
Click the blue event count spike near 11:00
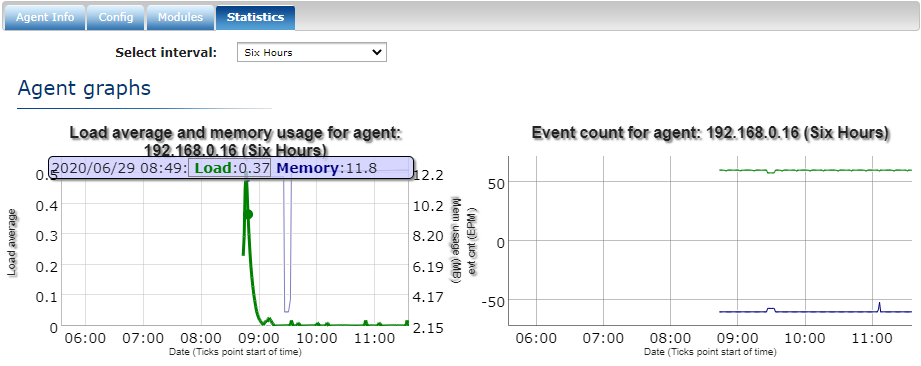tap(879, 307)
